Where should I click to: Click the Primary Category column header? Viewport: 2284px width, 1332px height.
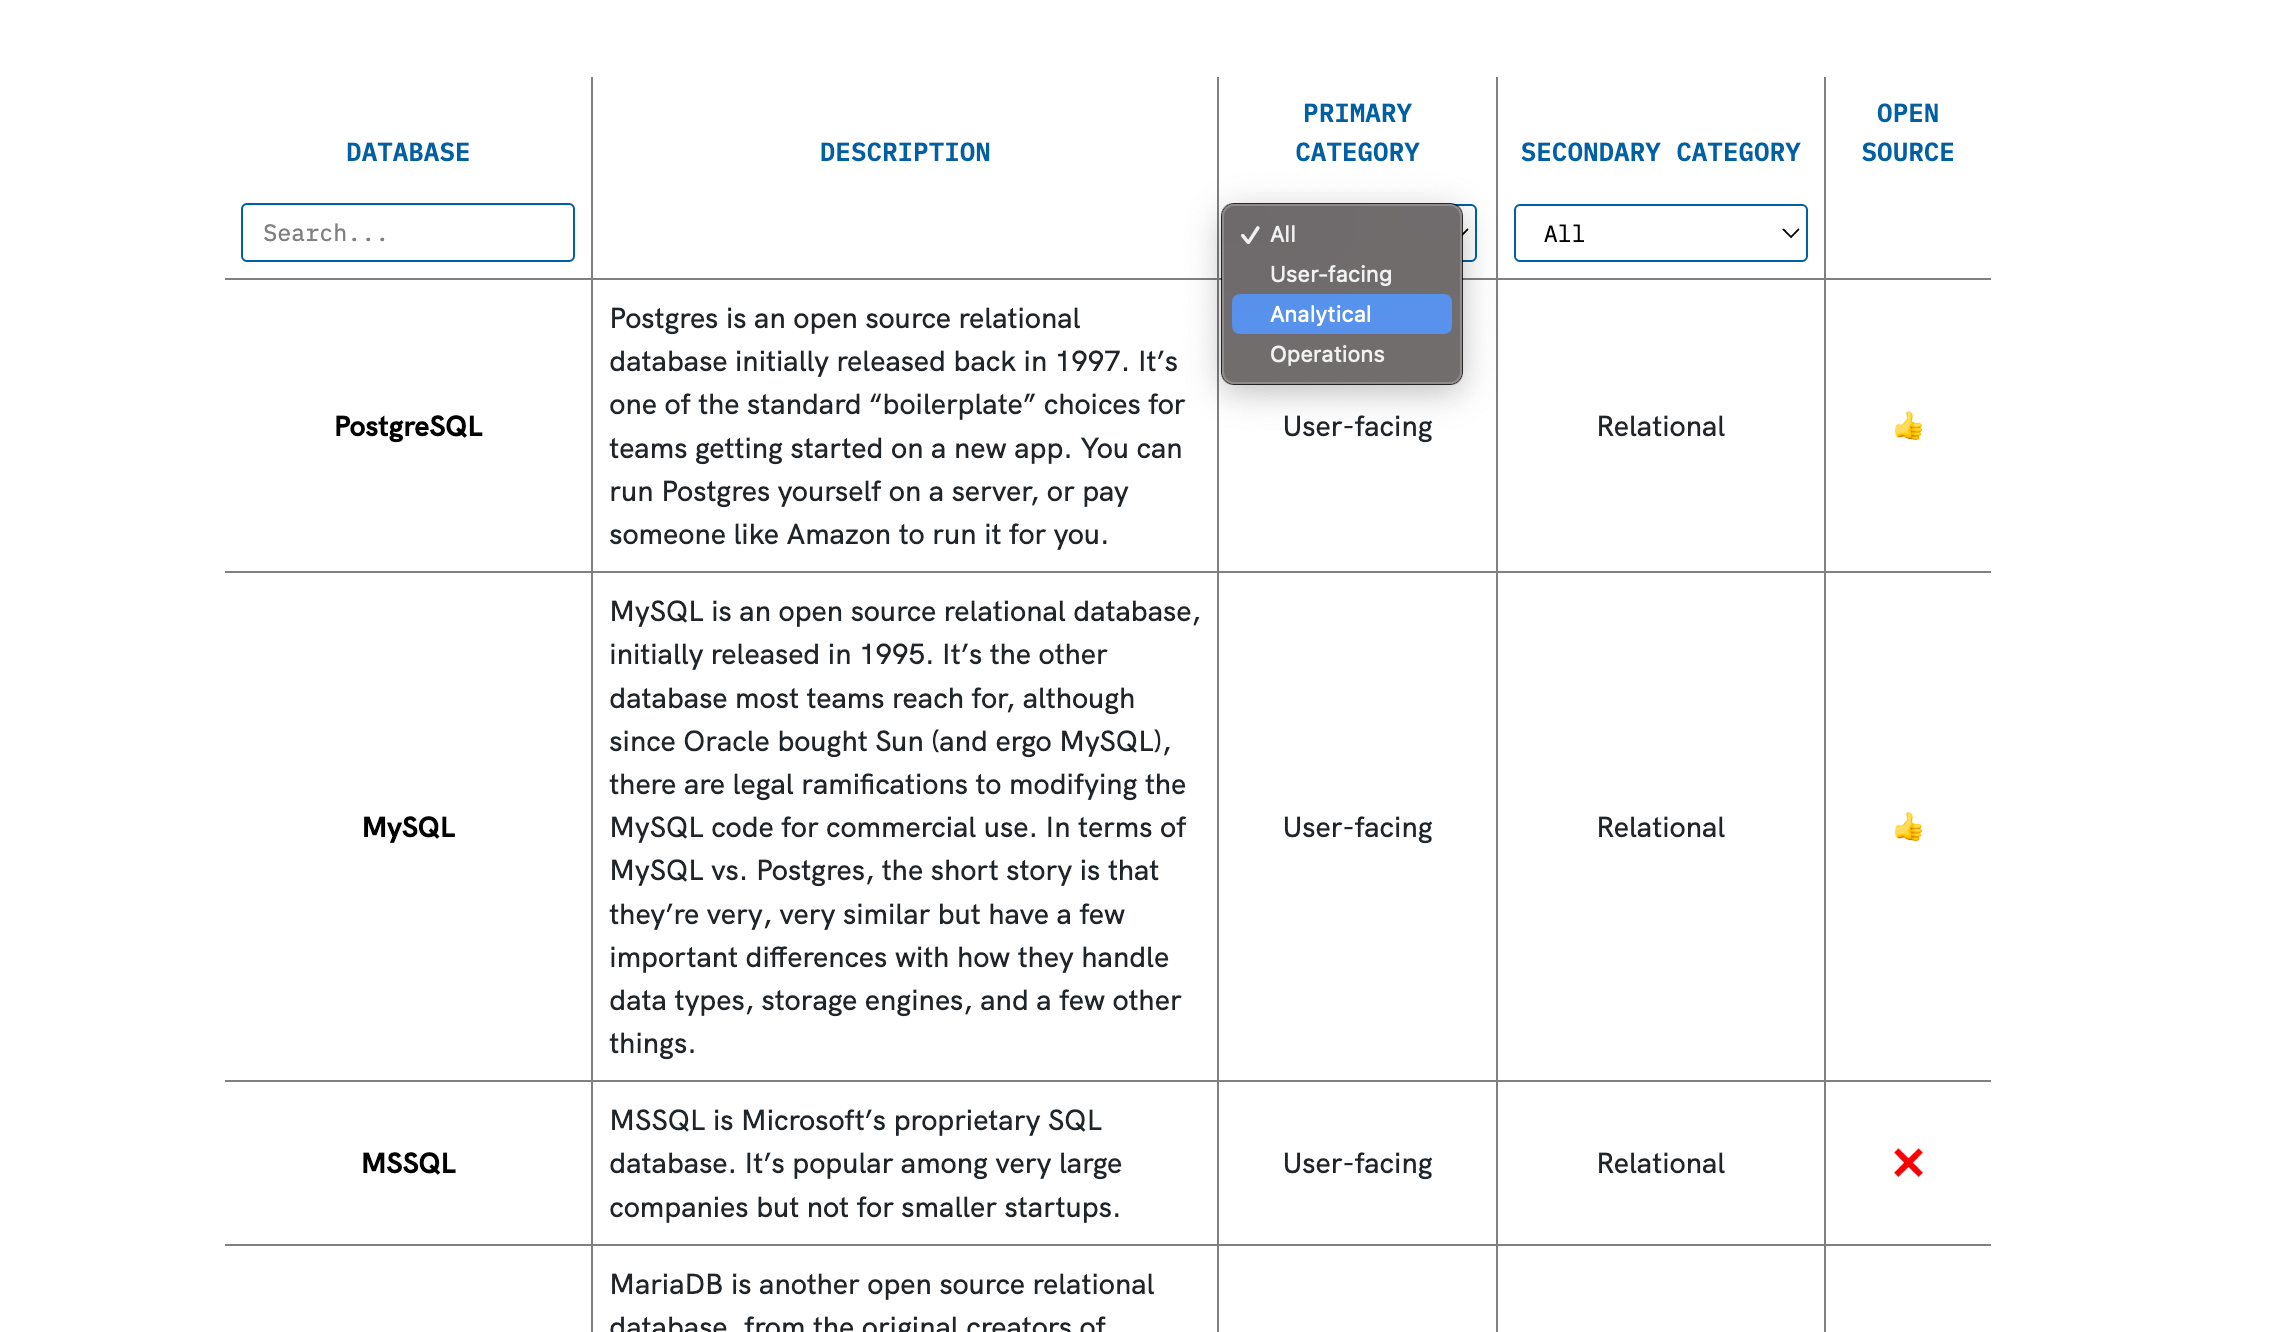[x=1356, y=133]
